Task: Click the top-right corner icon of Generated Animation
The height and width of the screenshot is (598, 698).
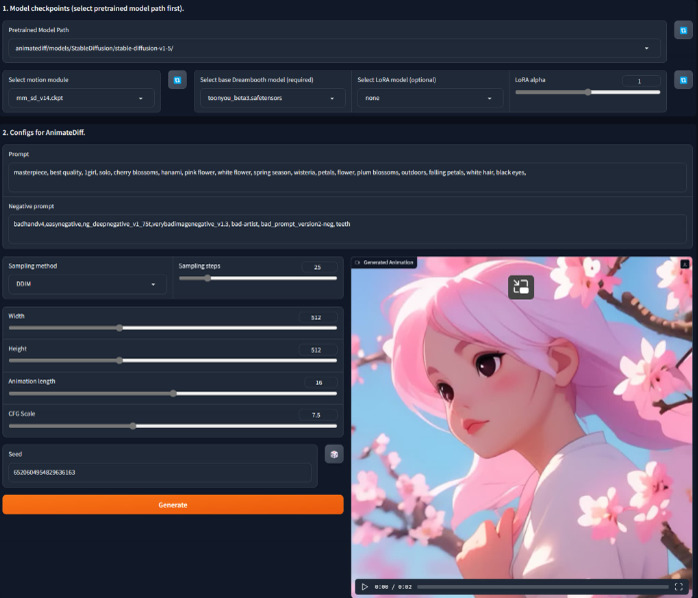Action: tap(684, 263)
